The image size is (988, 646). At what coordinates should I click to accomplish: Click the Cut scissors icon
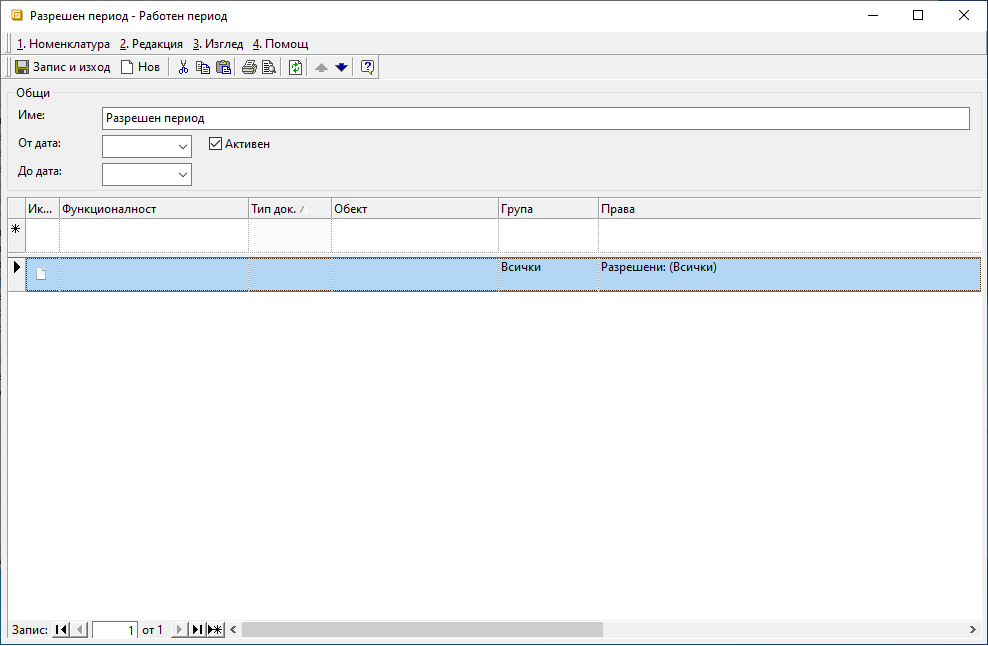tap(183, 67)
